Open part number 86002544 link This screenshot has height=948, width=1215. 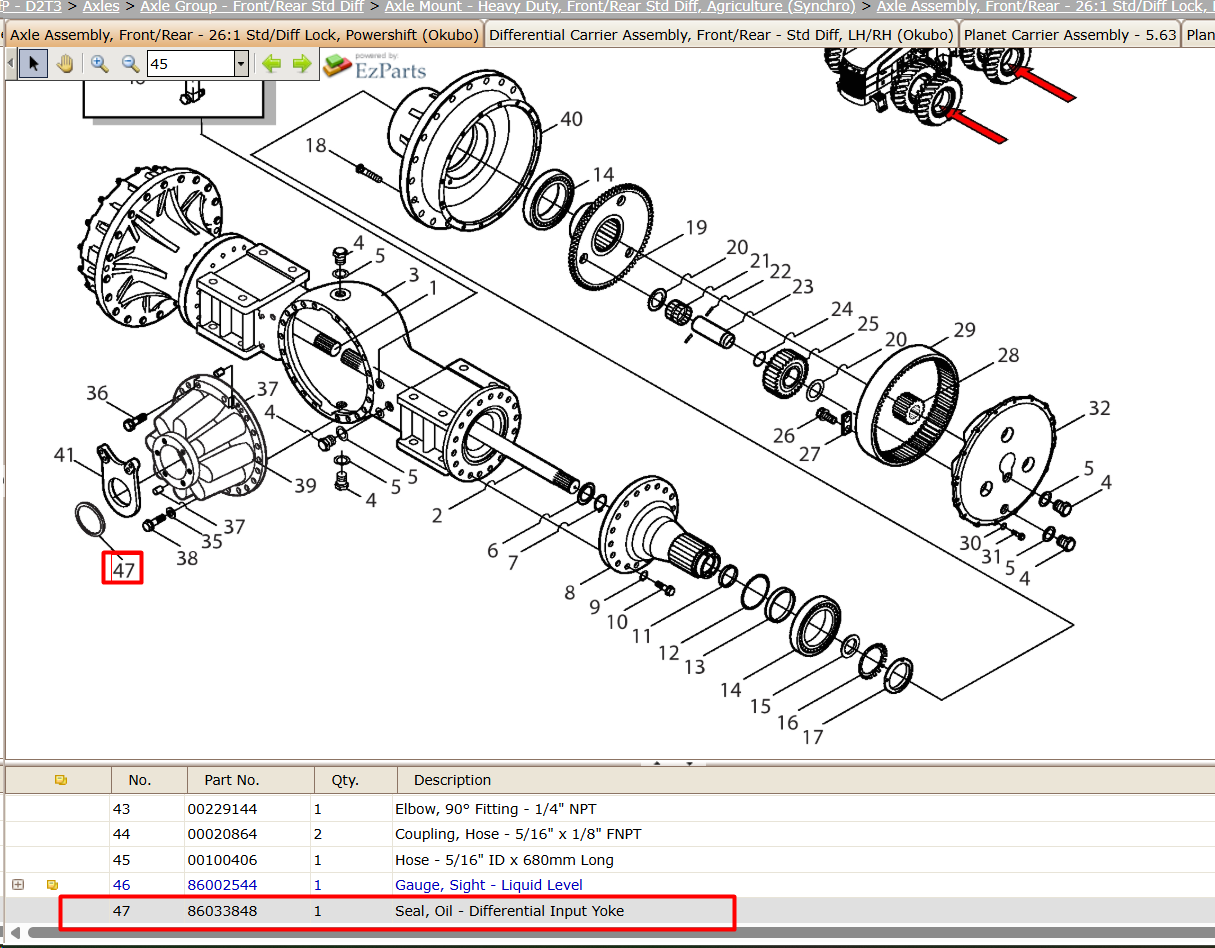point(223,885)
